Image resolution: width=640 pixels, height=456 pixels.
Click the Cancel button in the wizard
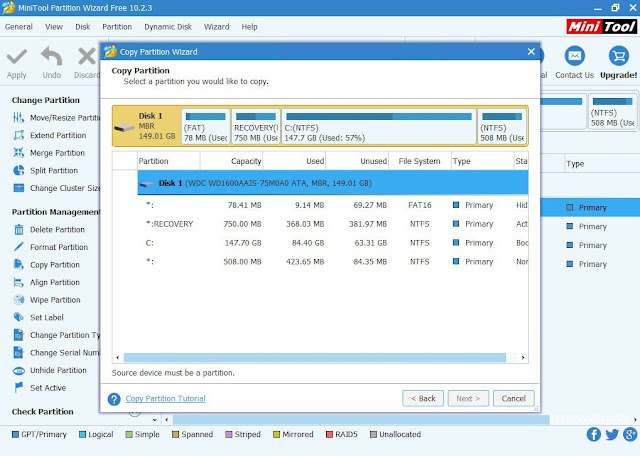point(513,398)
